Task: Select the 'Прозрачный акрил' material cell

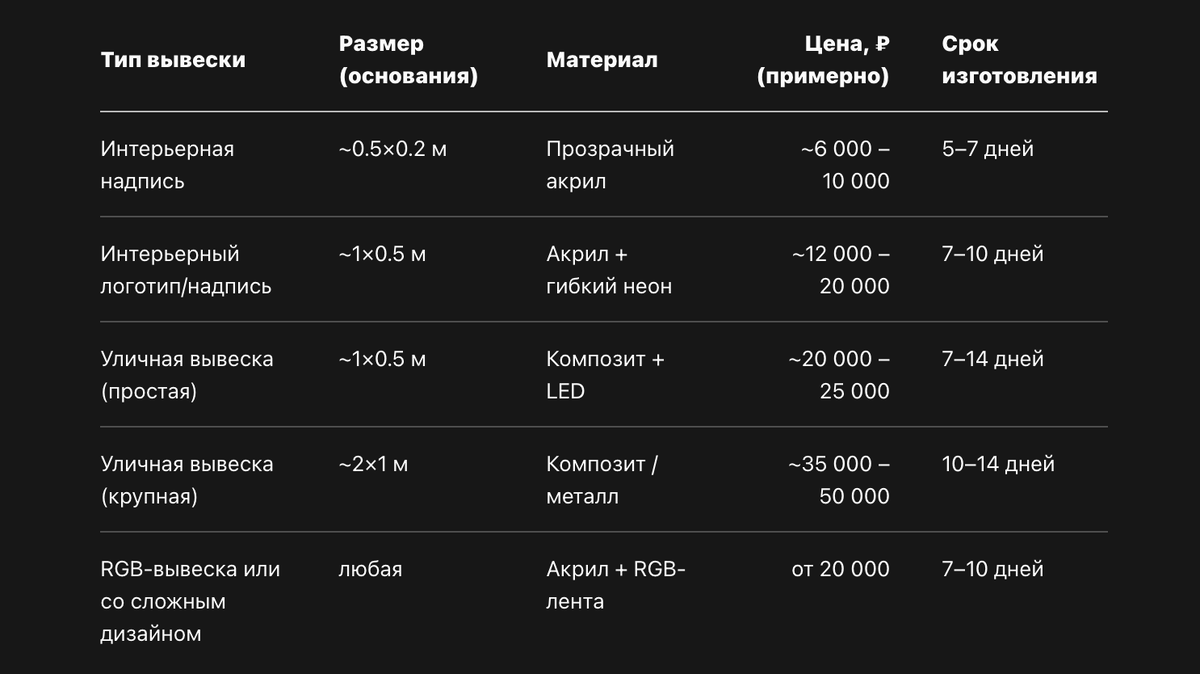Action: coord(610,165)
